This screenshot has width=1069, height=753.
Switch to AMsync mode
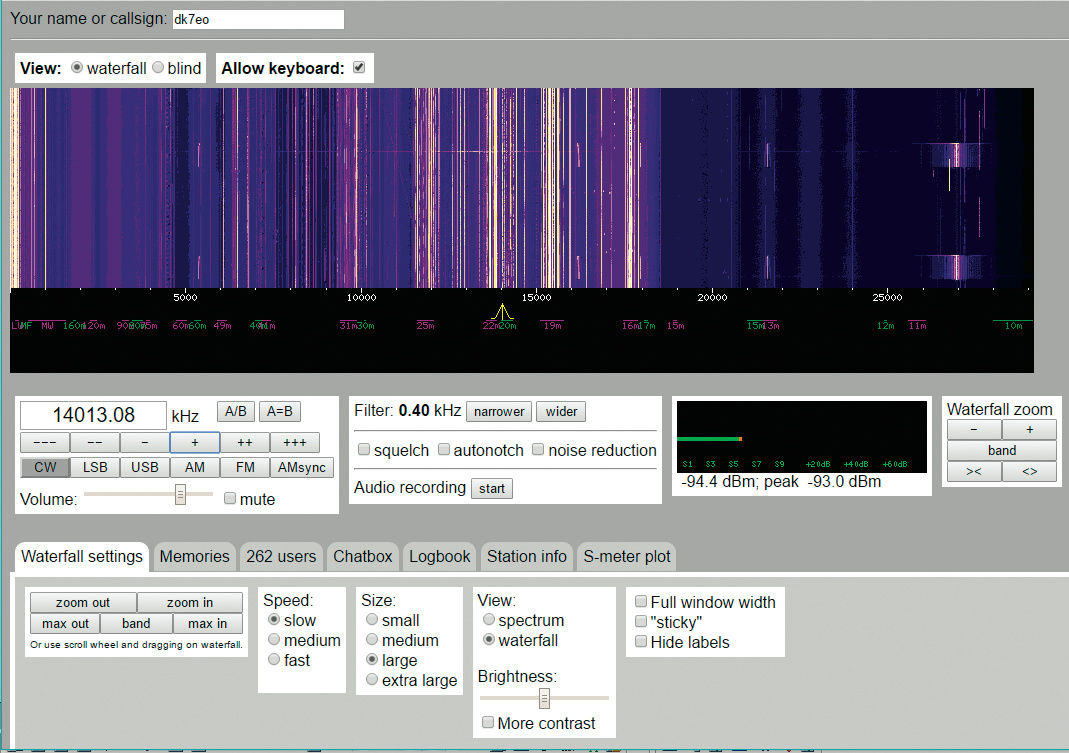pos(302,468)
